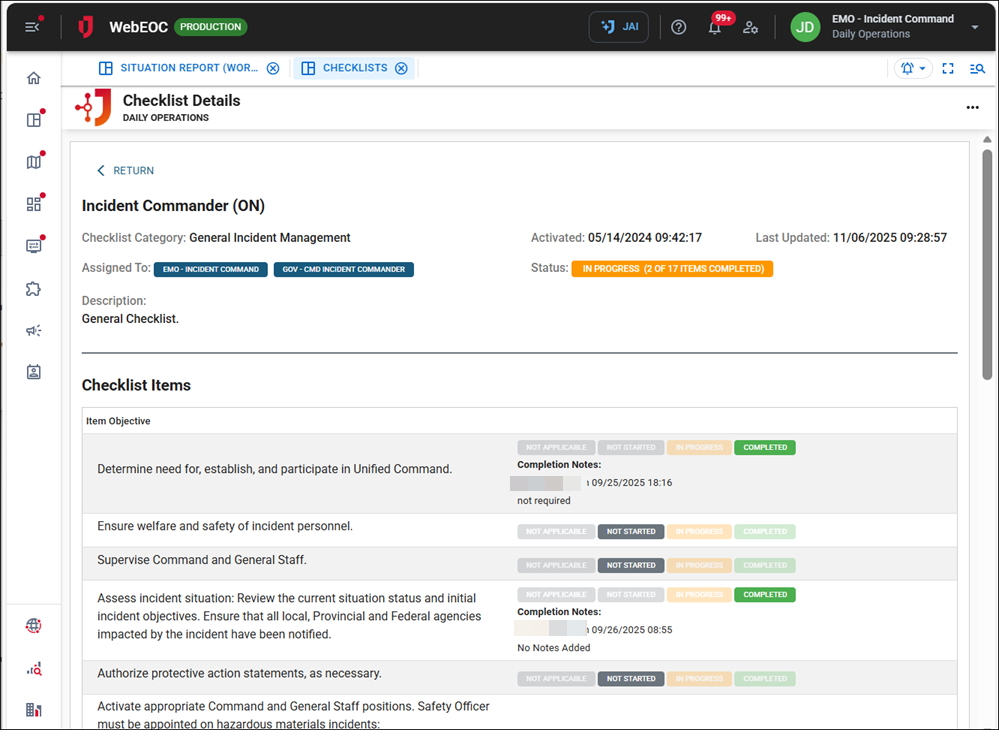Image resolution: width=1000 pixels, height=730 pixels.
Task: Open the puzzle piece plugins icon
Action: pos(34,289)
